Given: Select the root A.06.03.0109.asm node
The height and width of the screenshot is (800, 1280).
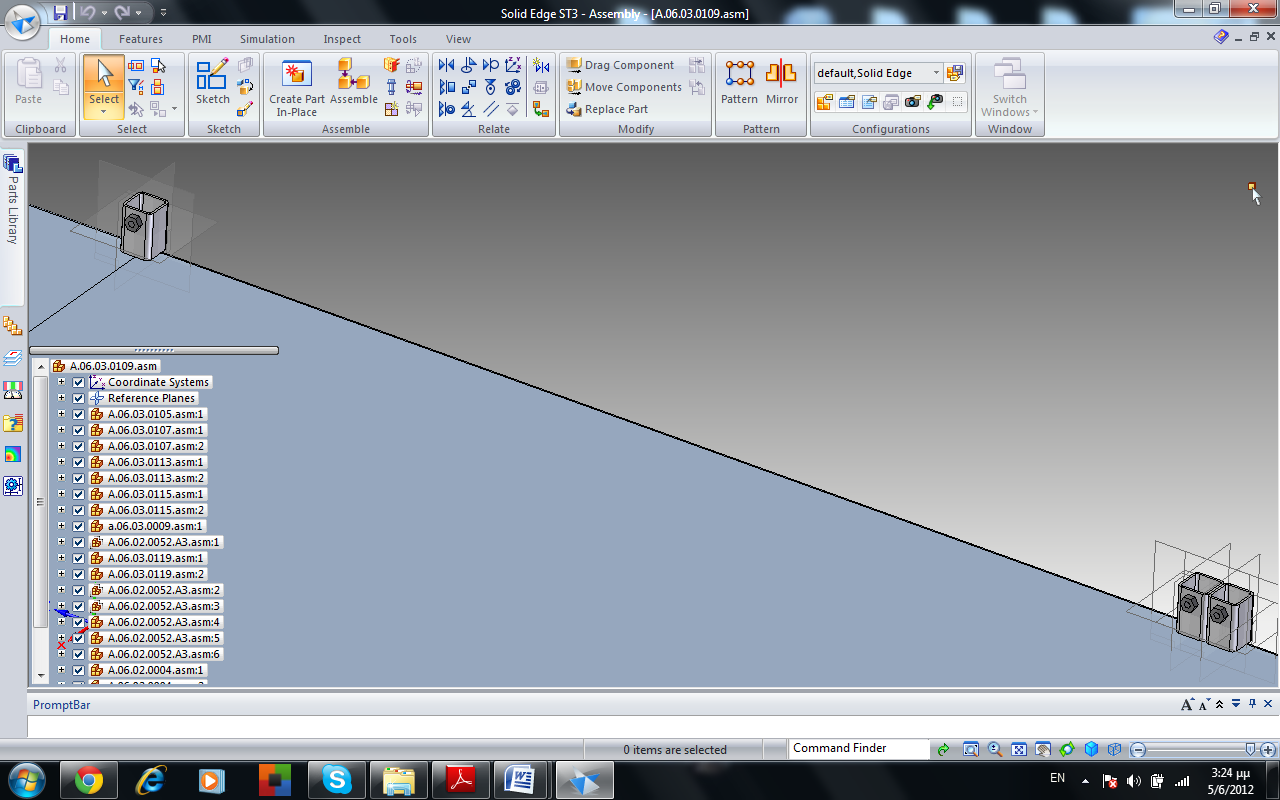Looking at the screenshot, I should click(x=113, y=366).
